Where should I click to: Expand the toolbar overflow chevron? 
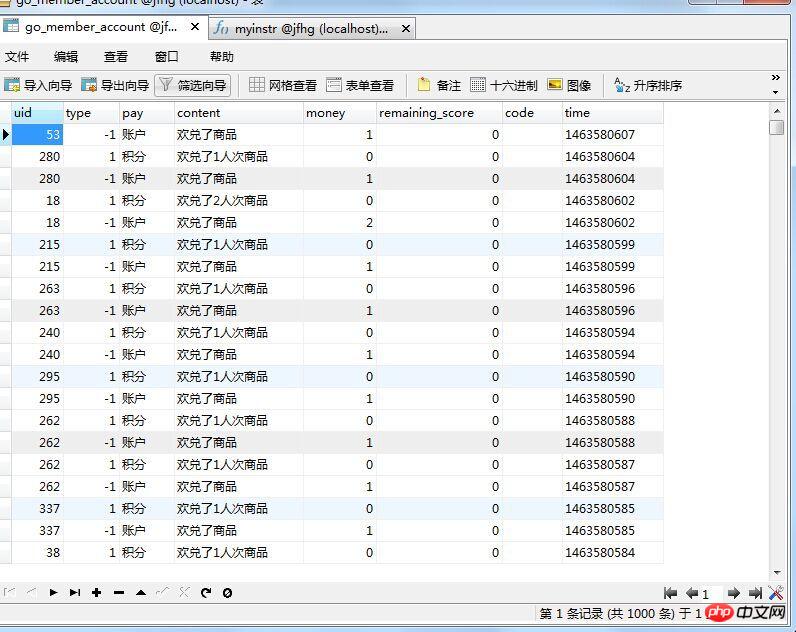[x=776, y=78]
